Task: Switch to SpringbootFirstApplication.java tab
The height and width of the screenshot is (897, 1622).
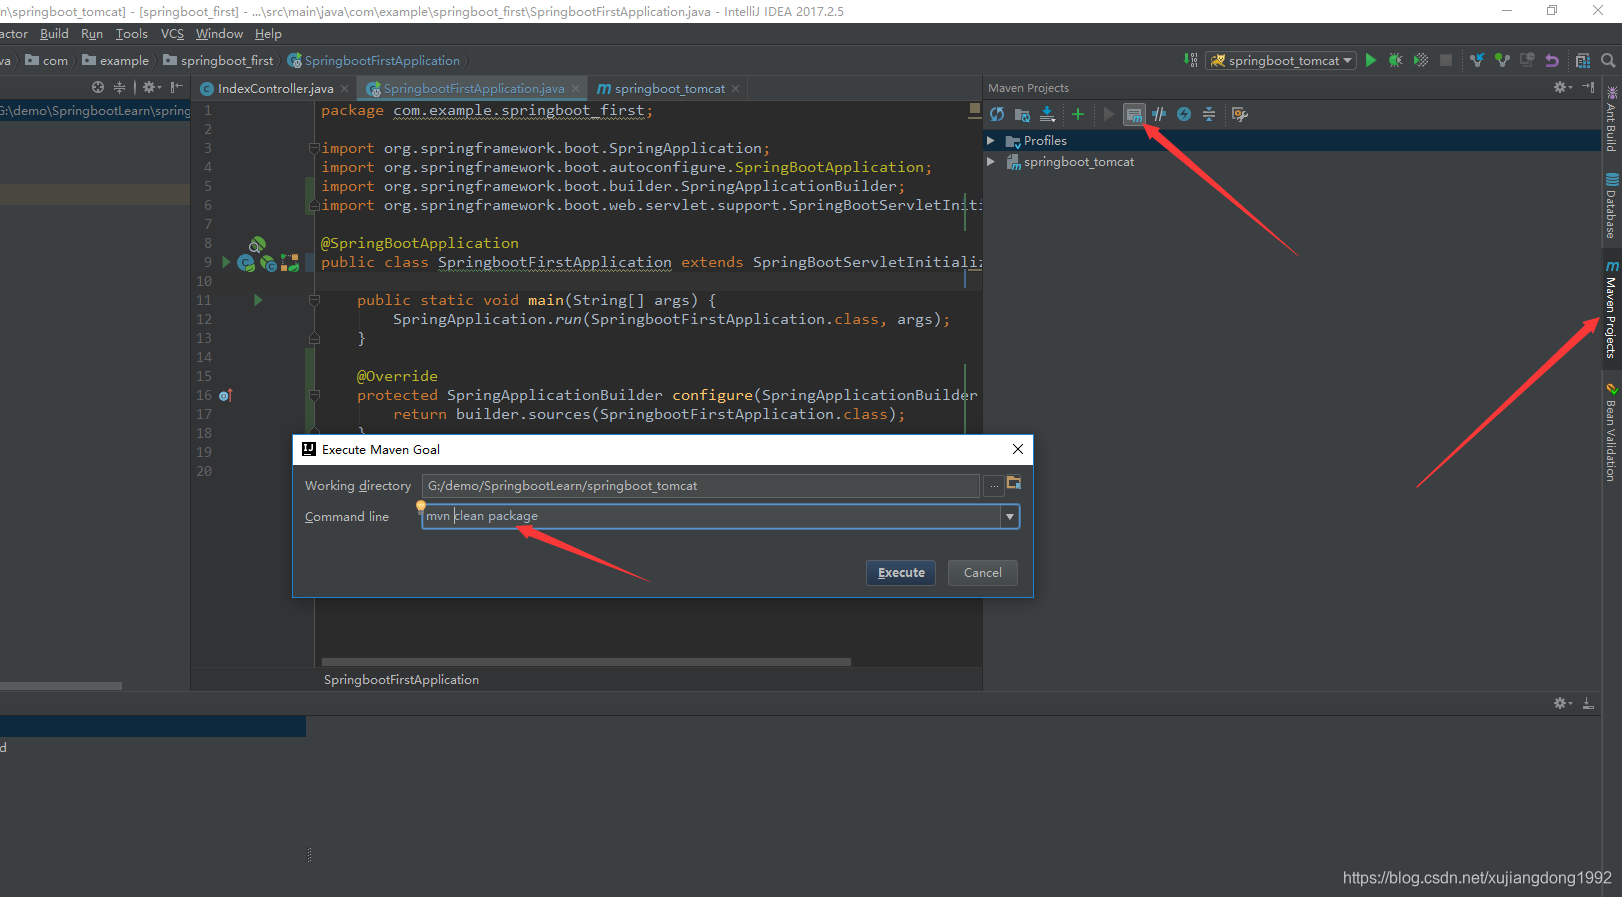Action: [x=472, y=89]
